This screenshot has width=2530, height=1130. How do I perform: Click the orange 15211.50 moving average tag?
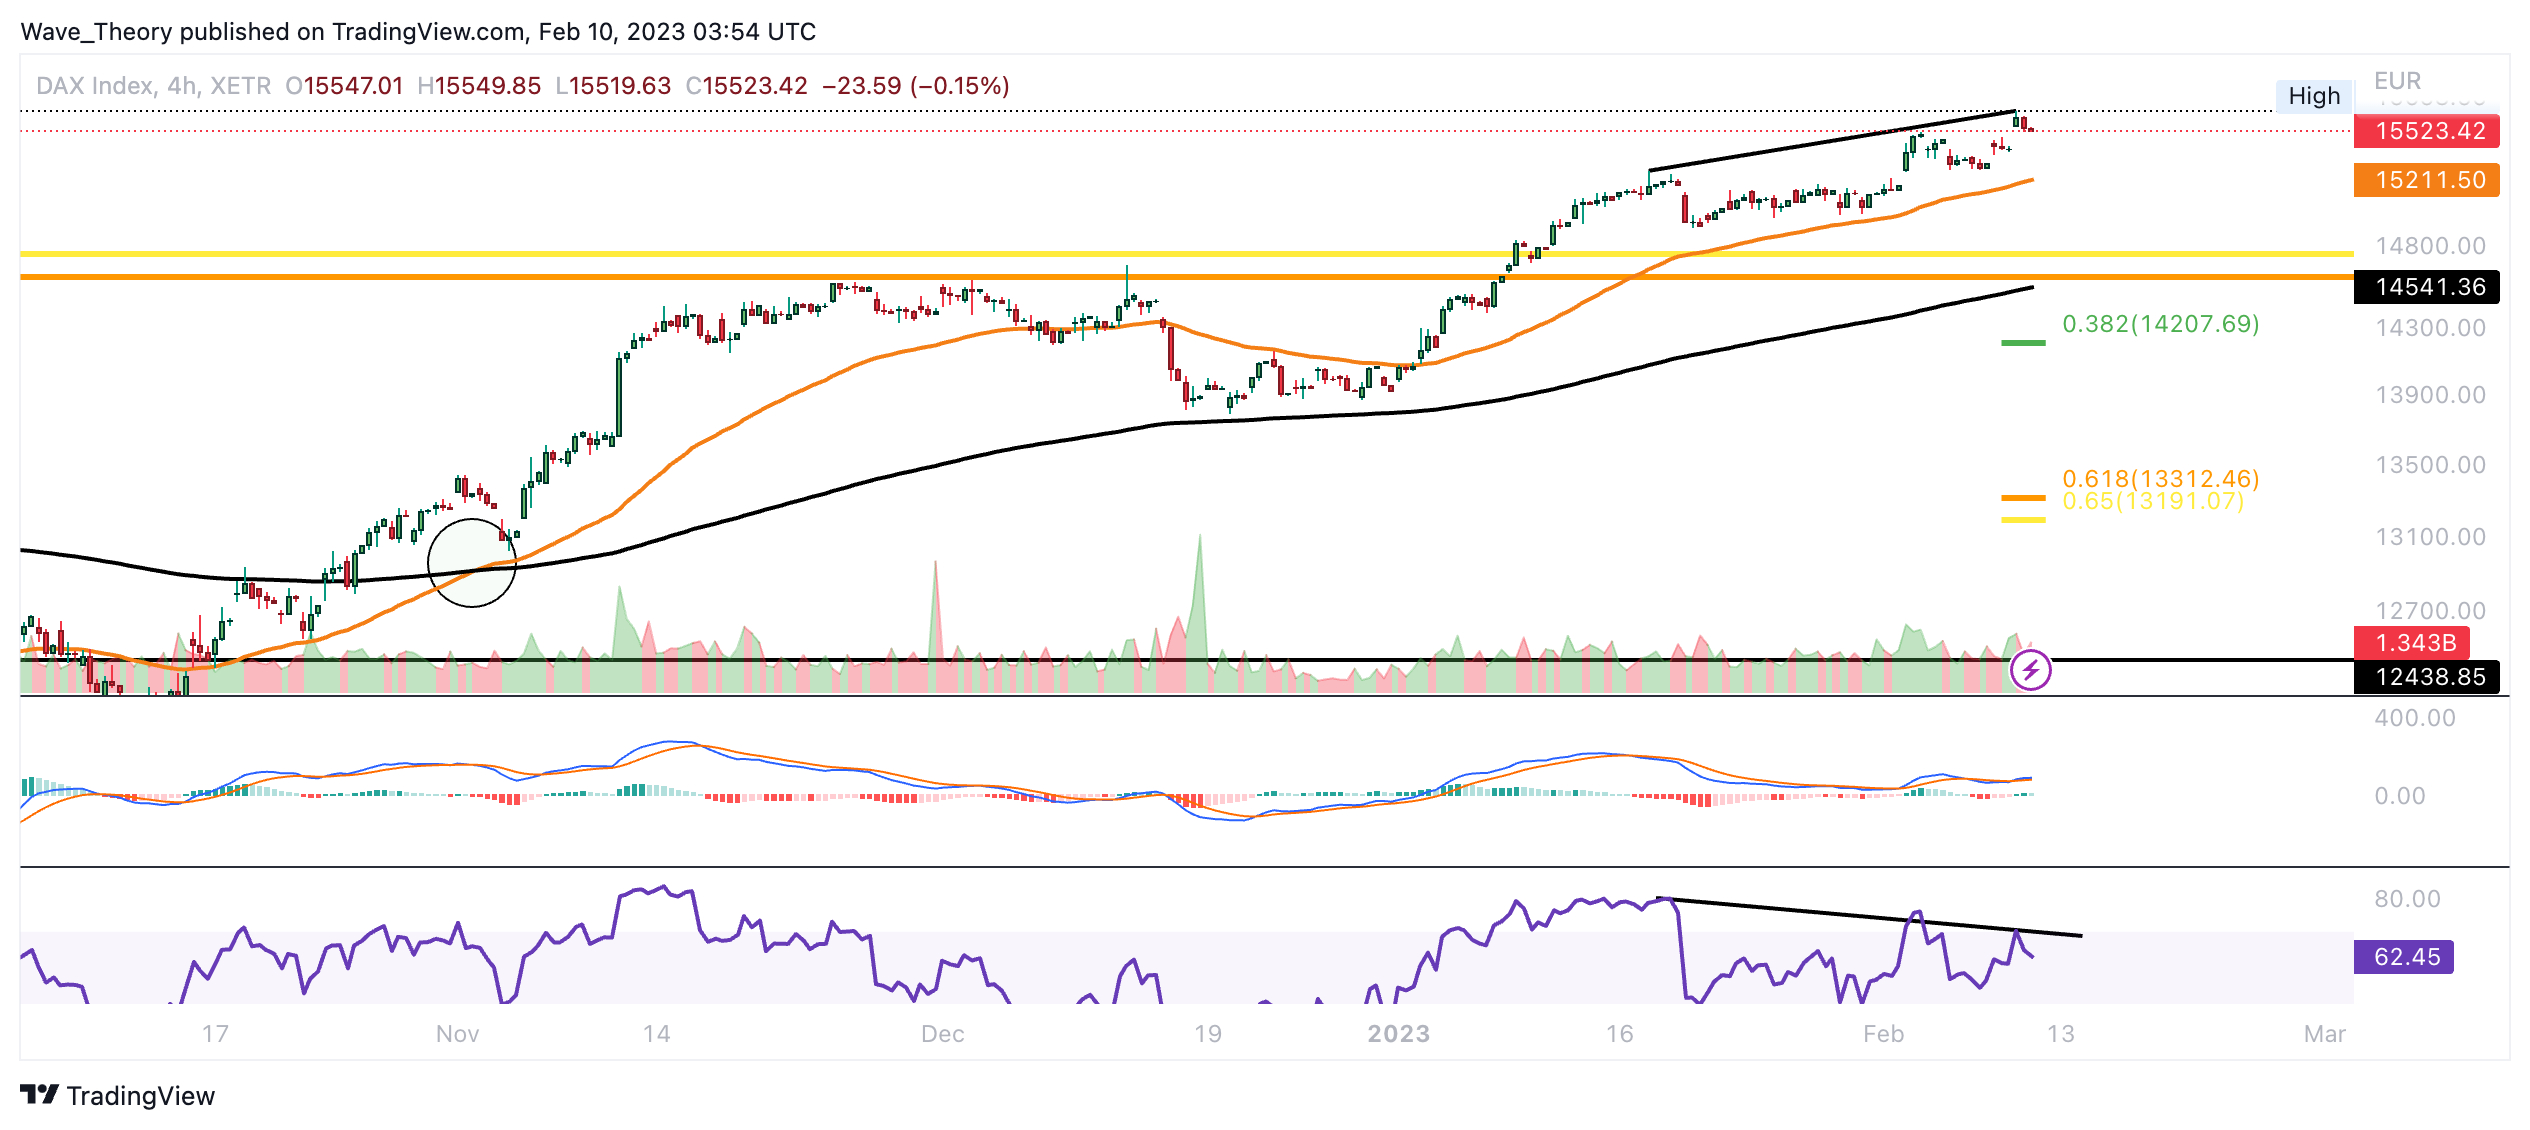pyautogui.click(x=2428, y=180)
